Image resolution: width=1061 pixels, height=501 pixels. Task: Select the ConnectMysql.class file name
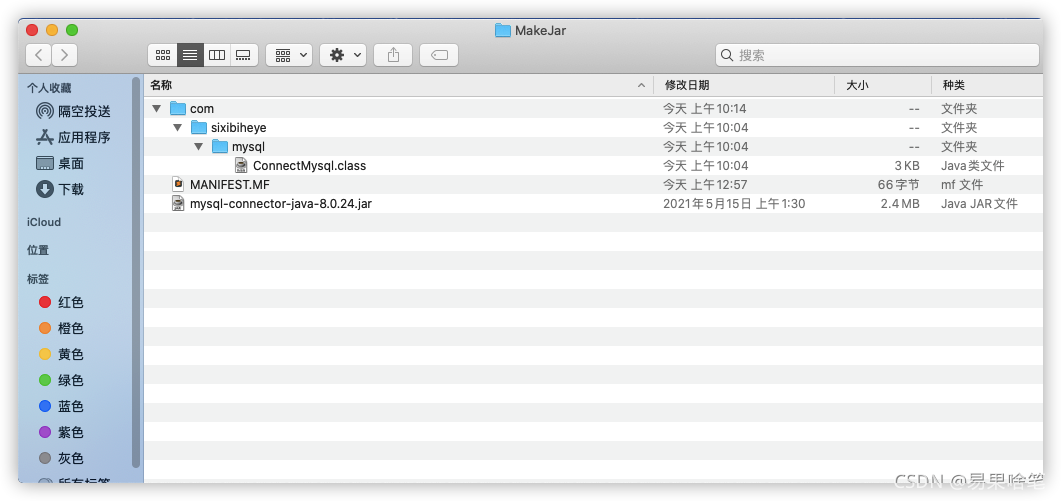click(309, 165)
